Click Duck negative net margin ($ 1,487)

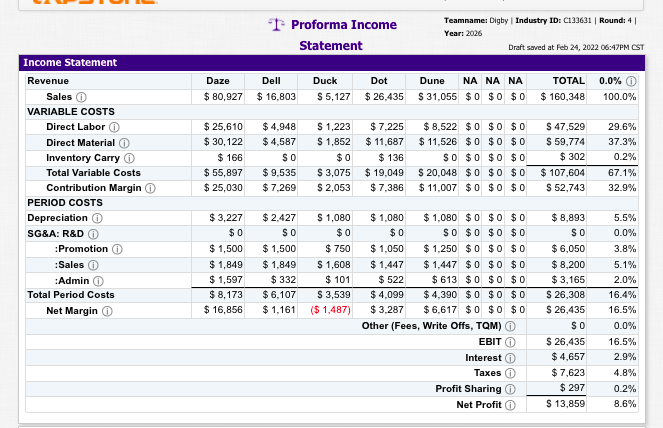[x=331, y=310]
